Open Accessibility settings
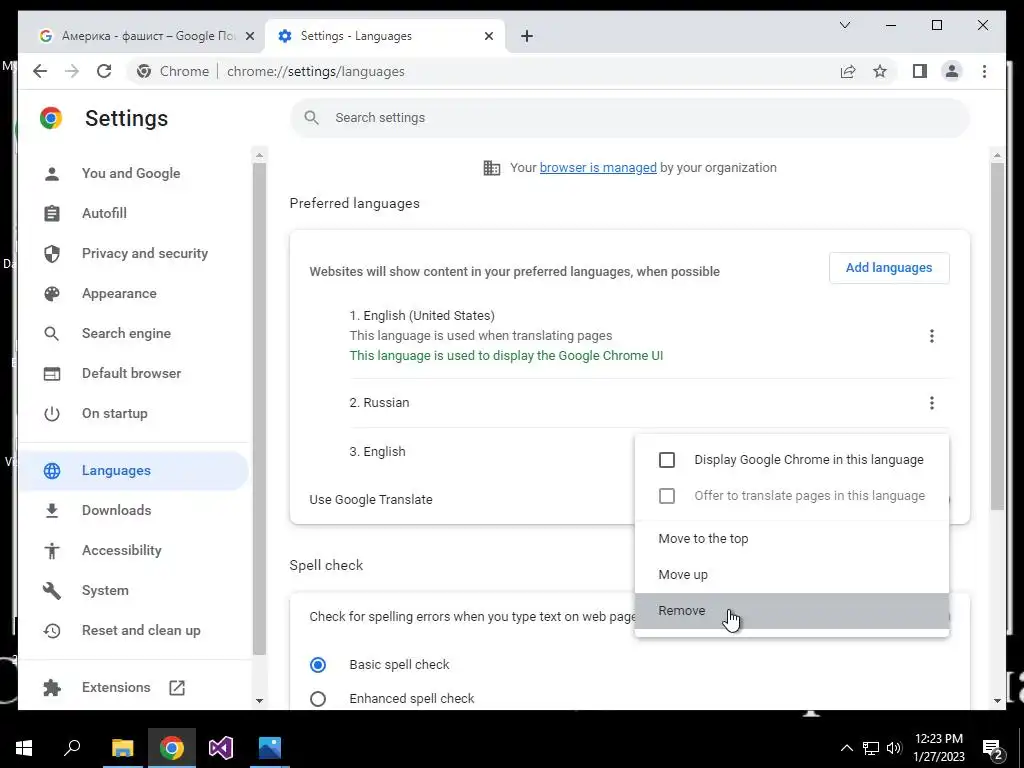 [121, 550]
